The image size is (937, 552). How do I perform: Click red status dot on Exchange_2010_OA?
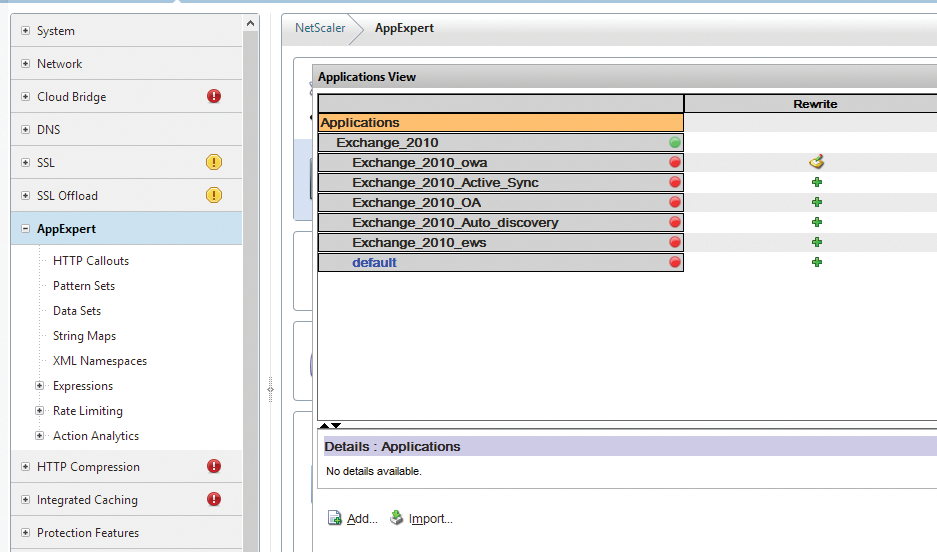click(x=675, y=202)
